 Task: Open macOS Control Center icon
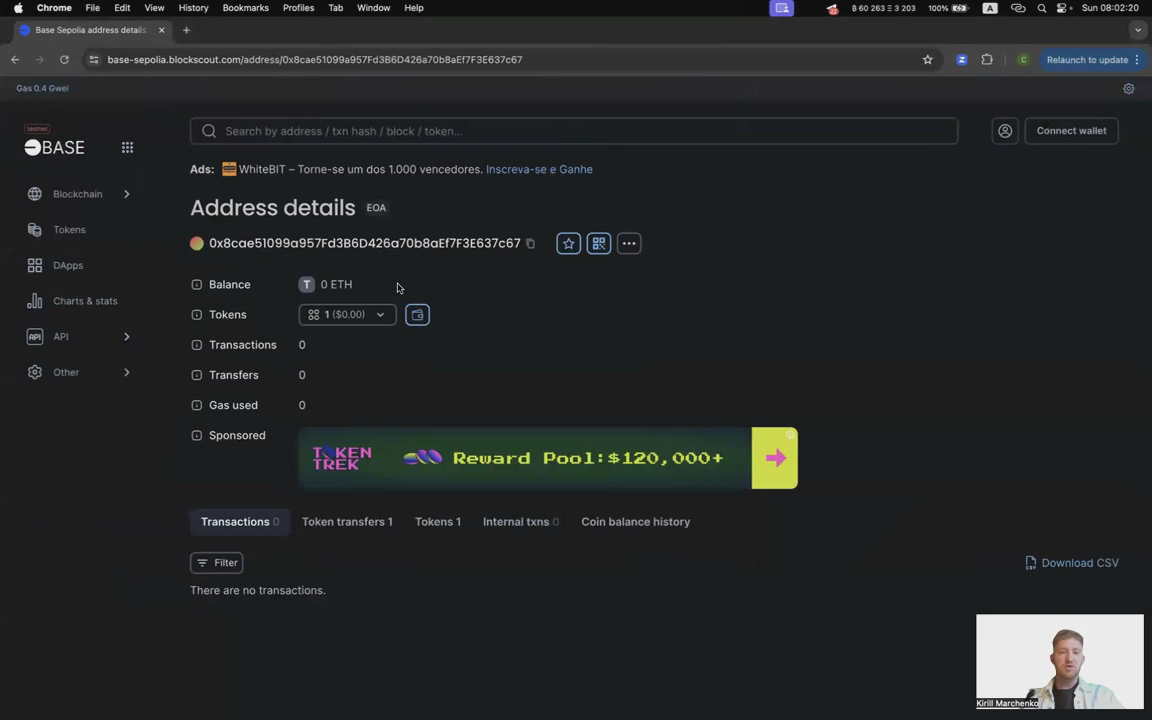[x=1062, y=8]
